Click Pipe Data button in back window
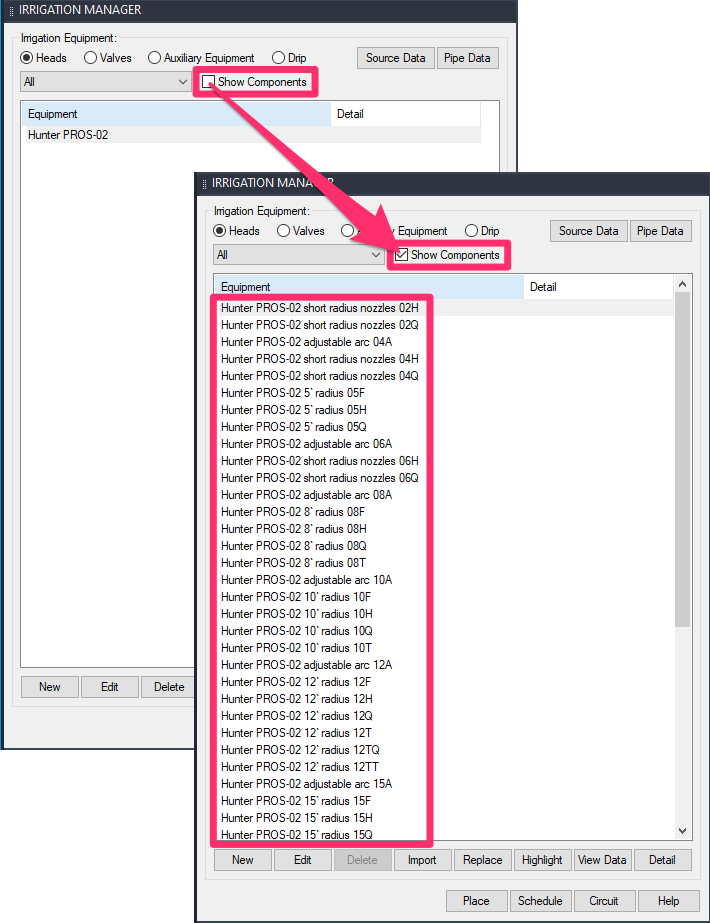 point(467,58)
